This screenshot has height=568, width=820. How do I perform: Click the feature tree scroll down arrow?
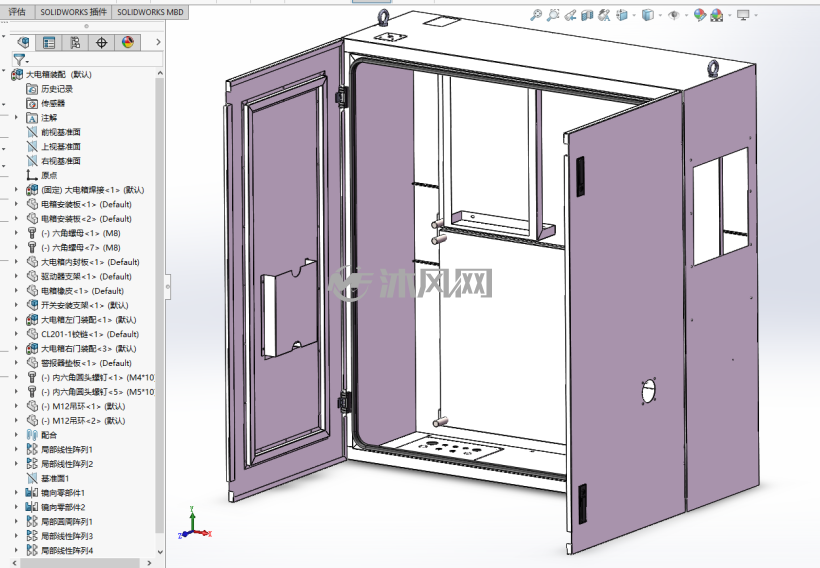point(160,551)
